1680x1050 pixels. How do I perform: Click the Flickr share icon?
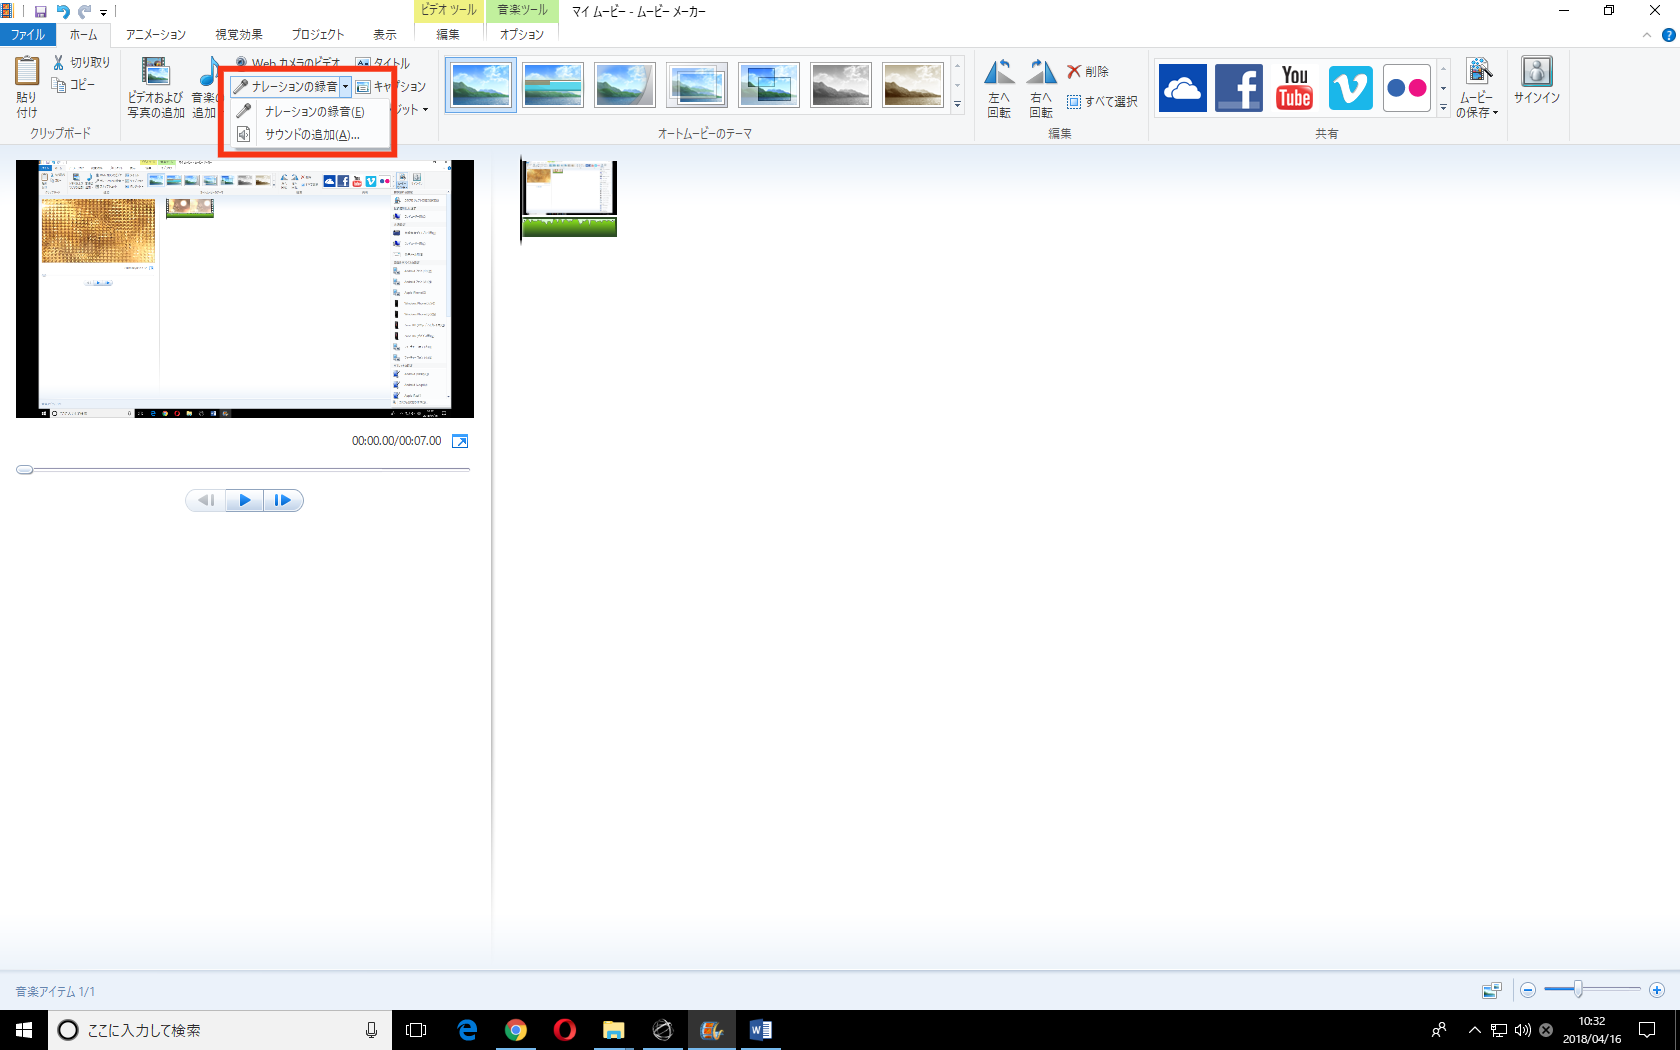(1406, 87)
